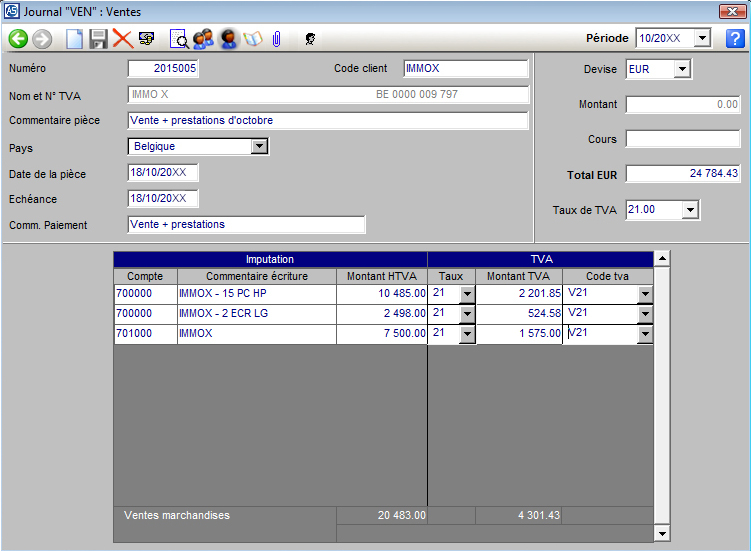Image resolution: width=751 pixels, height=551 pixels.
Task: Click the open book icon
Action: [x=252, y=39]
